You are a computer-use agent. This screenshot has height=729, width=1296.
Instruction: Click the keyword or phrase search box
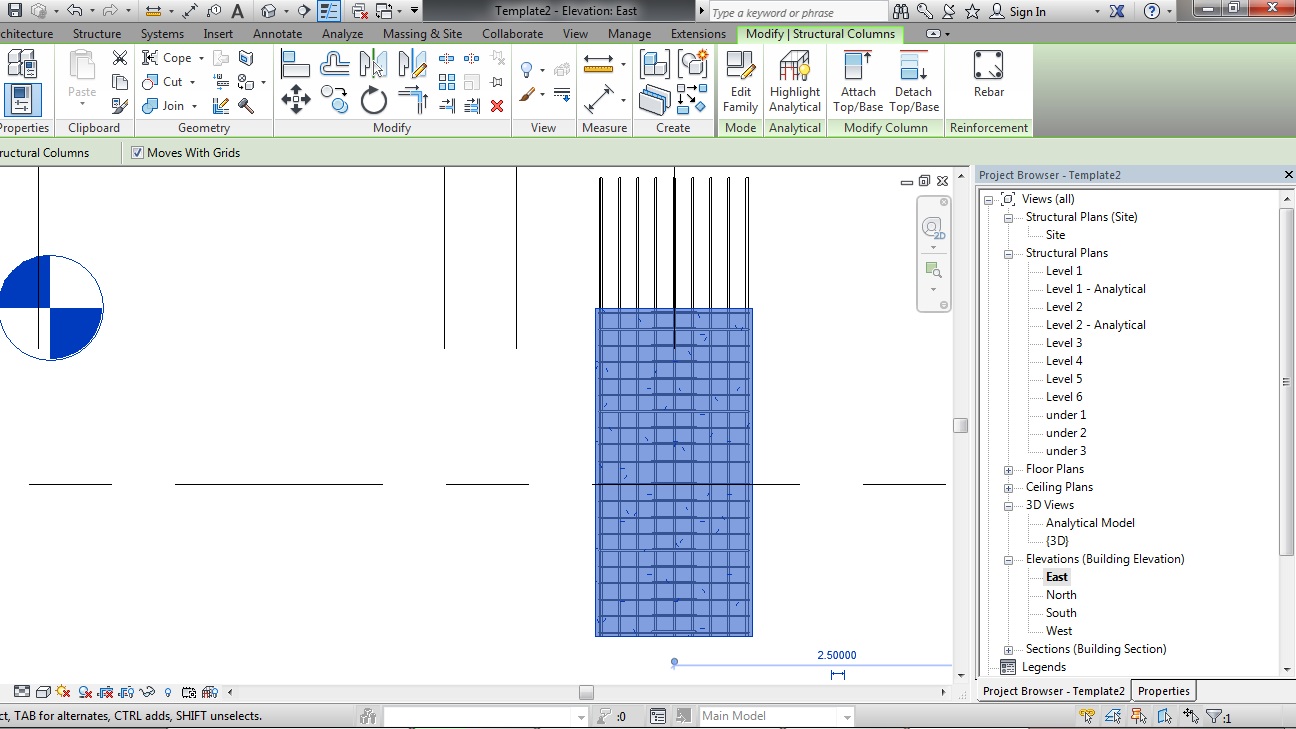click(797, 12)
